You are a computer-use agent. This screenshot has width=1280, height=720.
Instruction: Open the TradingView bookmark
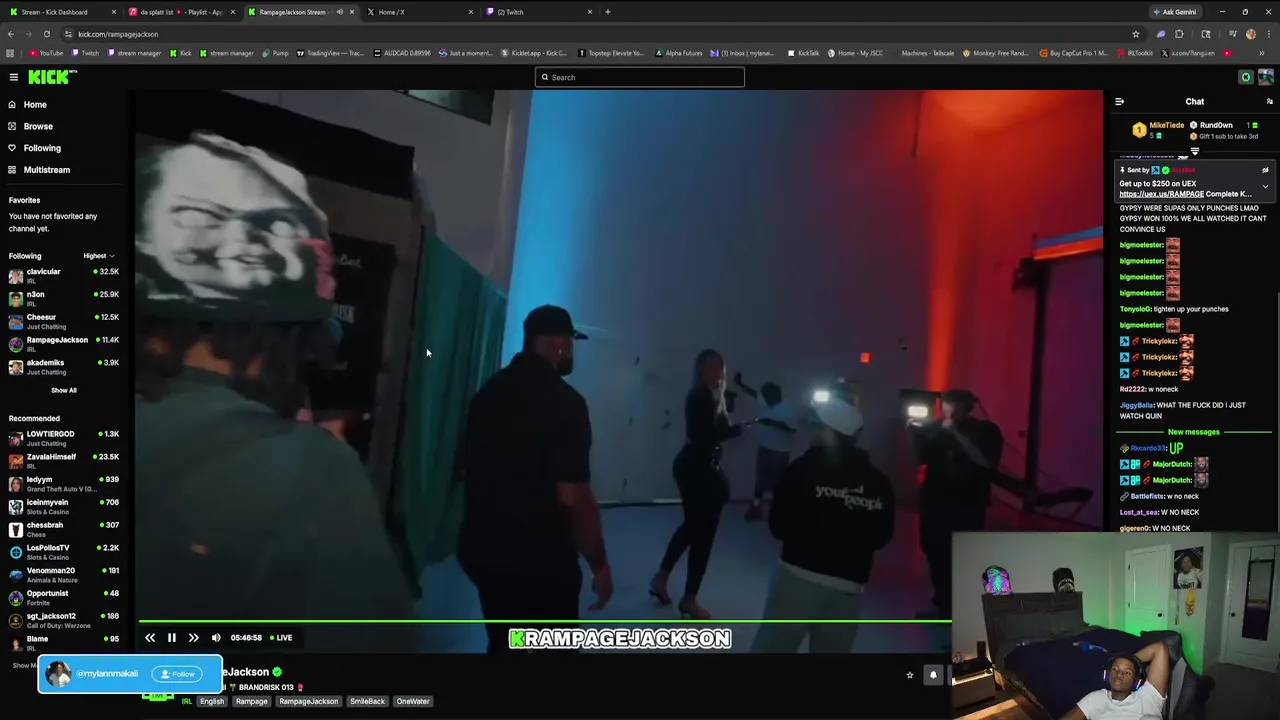pos(330,53)
